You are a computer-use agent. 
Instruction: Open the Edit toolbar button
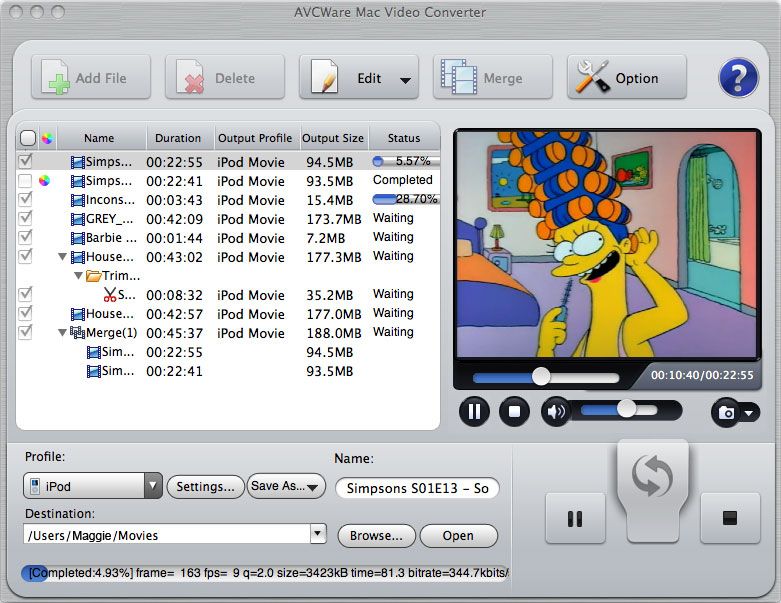click(359, 77)
